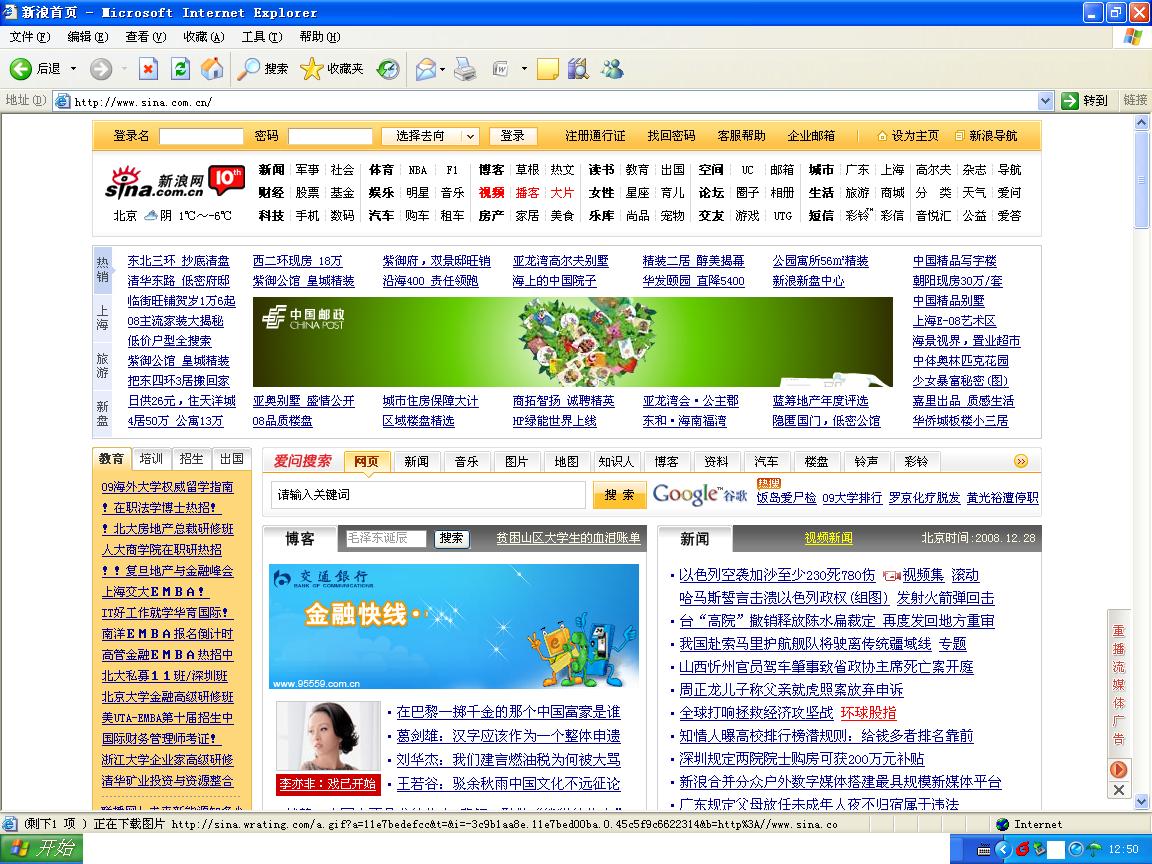Click the Mail envelope toolbar icon

click(425, 69)
